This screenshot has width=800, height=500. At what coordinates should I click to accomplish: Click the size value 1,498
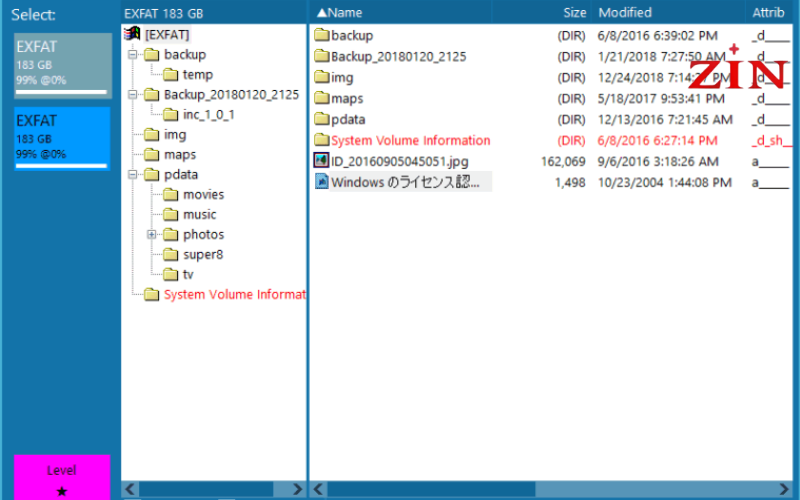(x=570, y=183)
